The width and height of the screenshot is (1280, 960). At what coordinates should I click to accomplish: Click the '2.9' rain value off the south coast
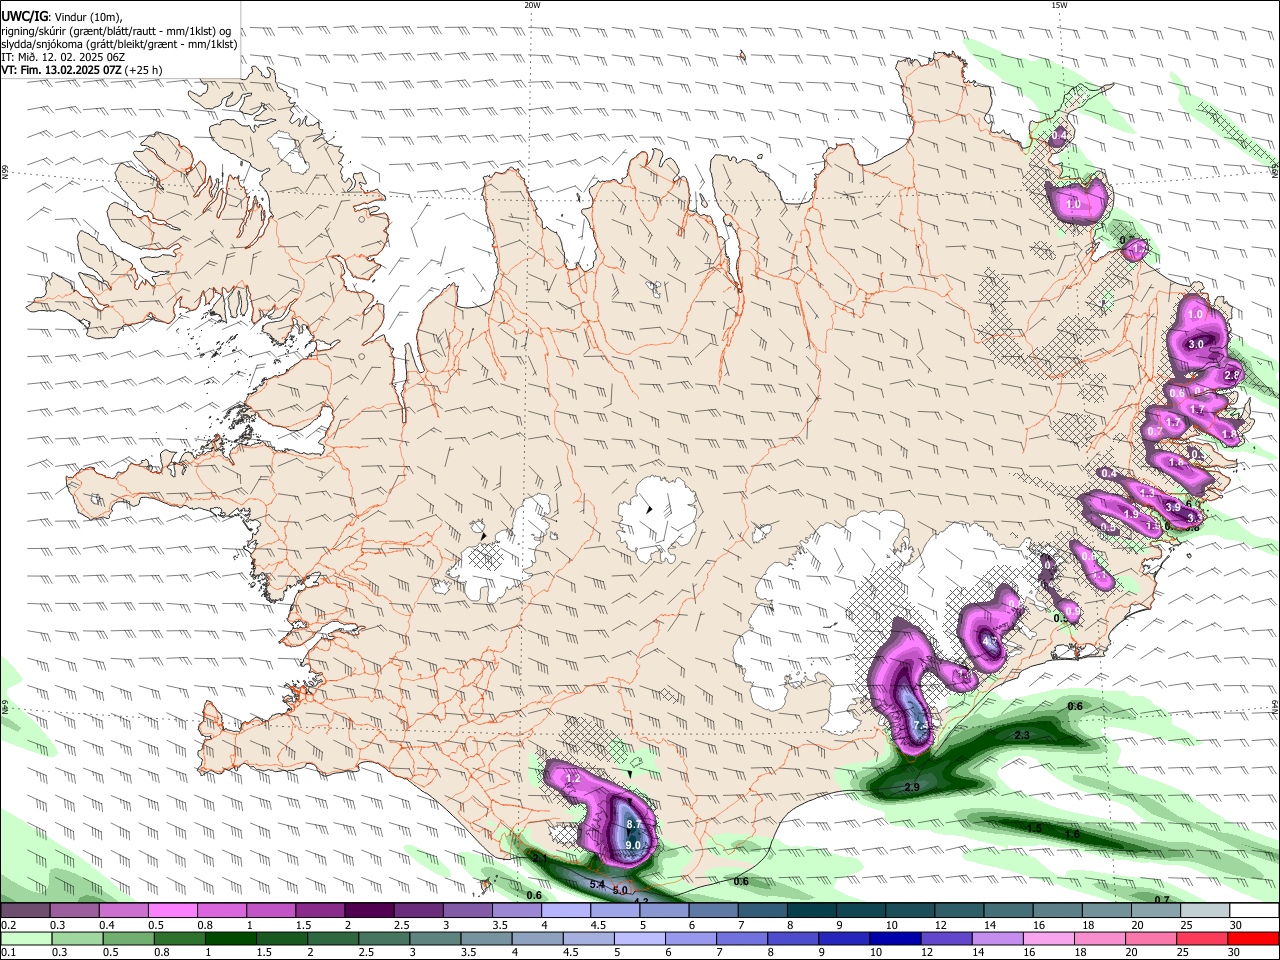click(912, 788)
